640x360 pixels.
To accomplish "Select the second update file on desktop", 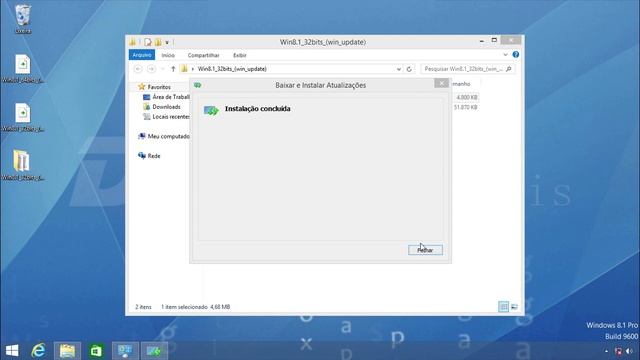I will point(22,118).
